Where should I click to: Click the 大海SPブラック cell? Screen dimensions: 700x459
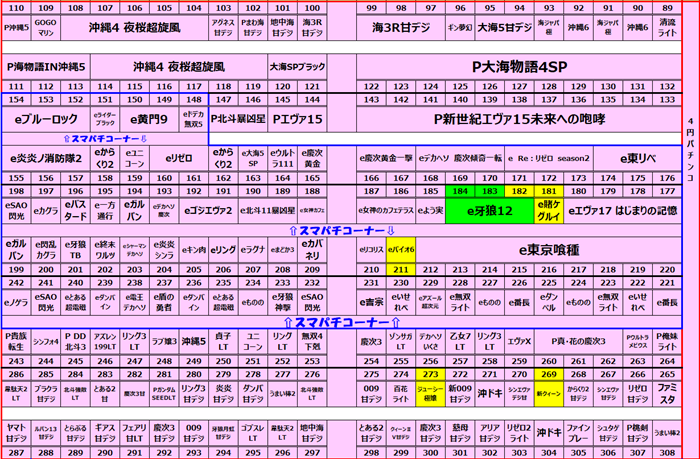pos(297,67)
